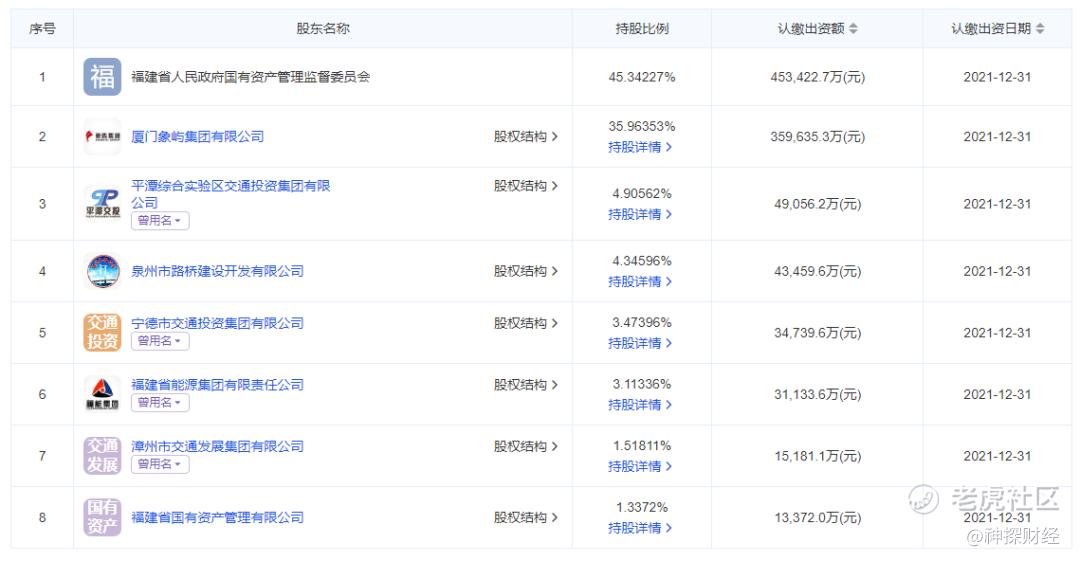Screen dimensions: 1080x561
Task: Open 股权结构 for 宁德市交通投资集团
Action: [526, 323]
